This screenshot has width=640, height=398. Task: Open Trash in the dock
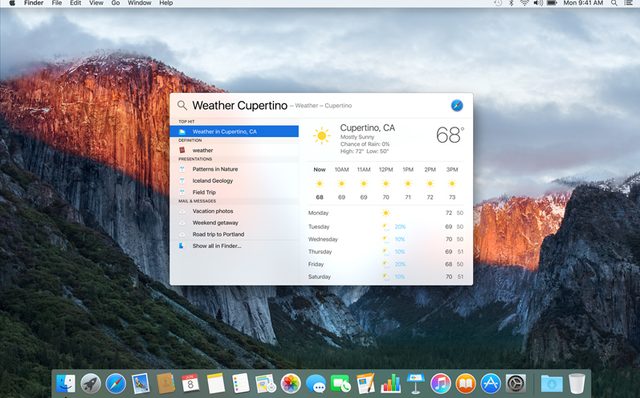[577, 384]
